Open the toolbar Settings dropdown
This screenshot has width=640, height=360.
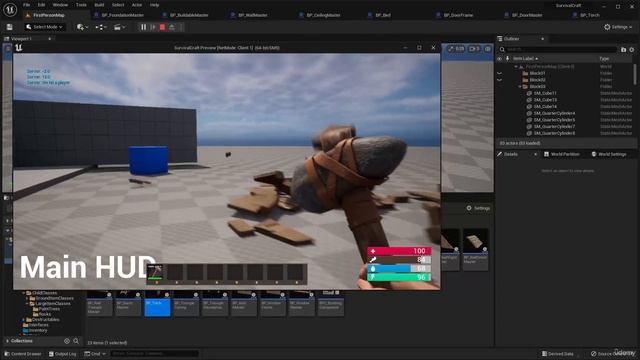[618, 27]
